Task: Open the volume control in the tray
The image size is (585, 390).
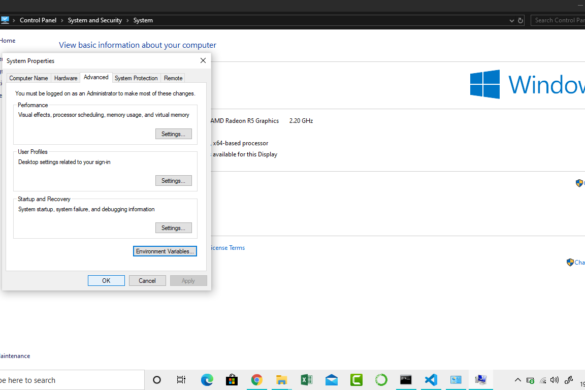Action: (555, 380)
